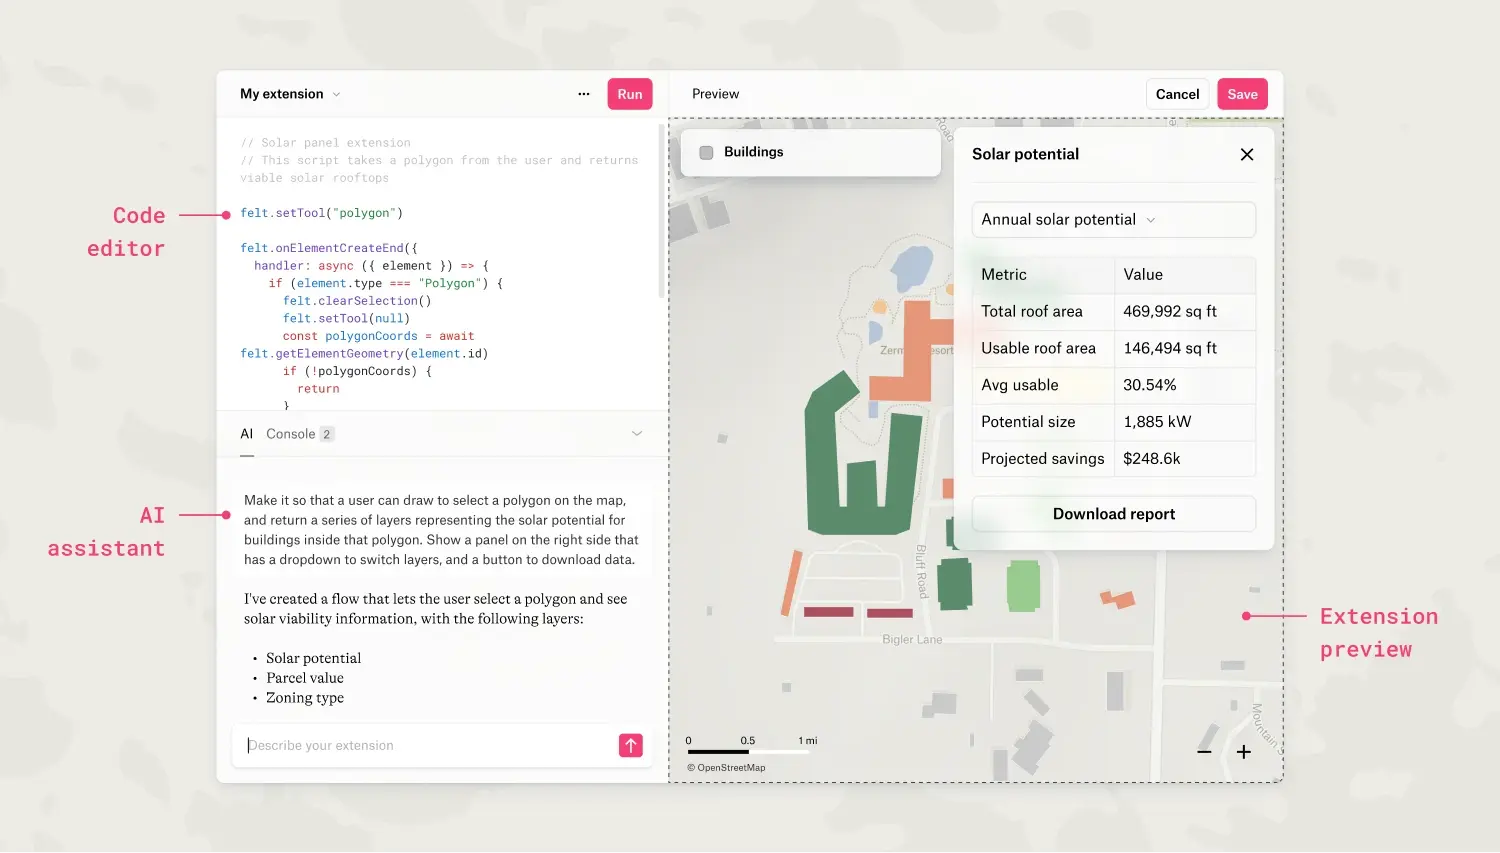1500x853 pixels.
Task: Cancel editing the extension
Action: [1177, 94]
